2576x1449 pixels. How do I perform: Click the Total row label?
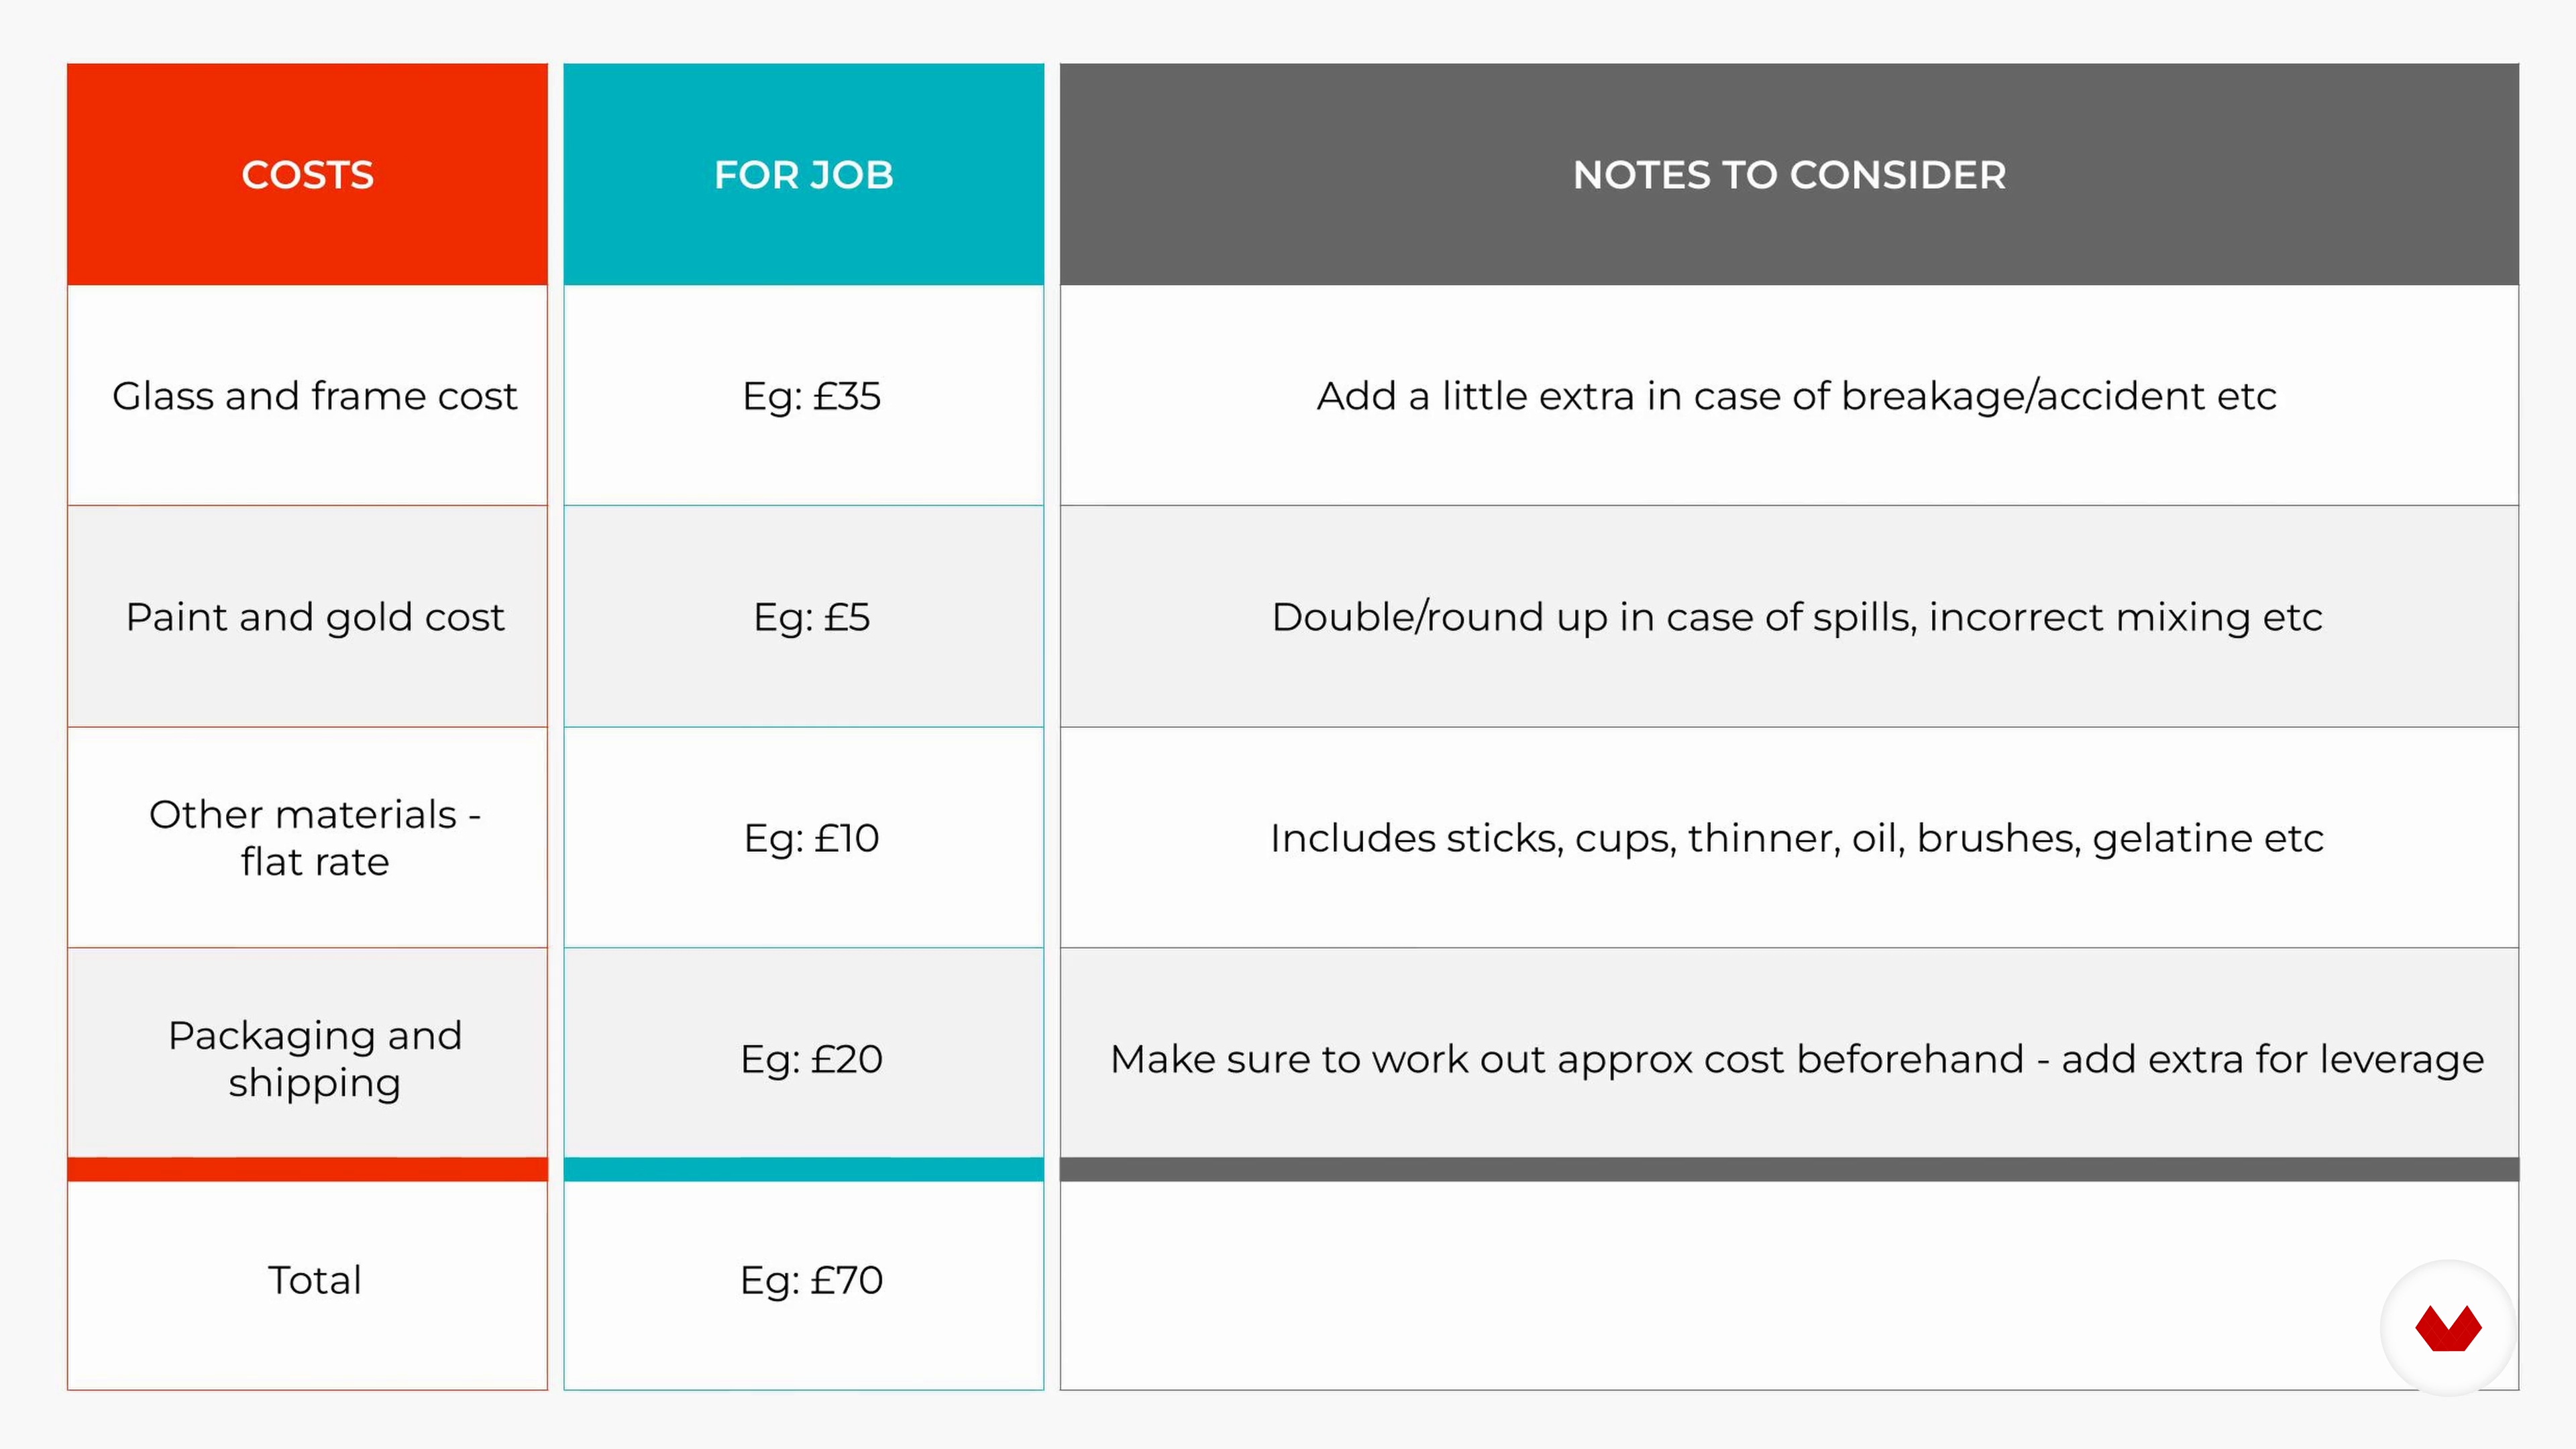[x=314, y=1280]
